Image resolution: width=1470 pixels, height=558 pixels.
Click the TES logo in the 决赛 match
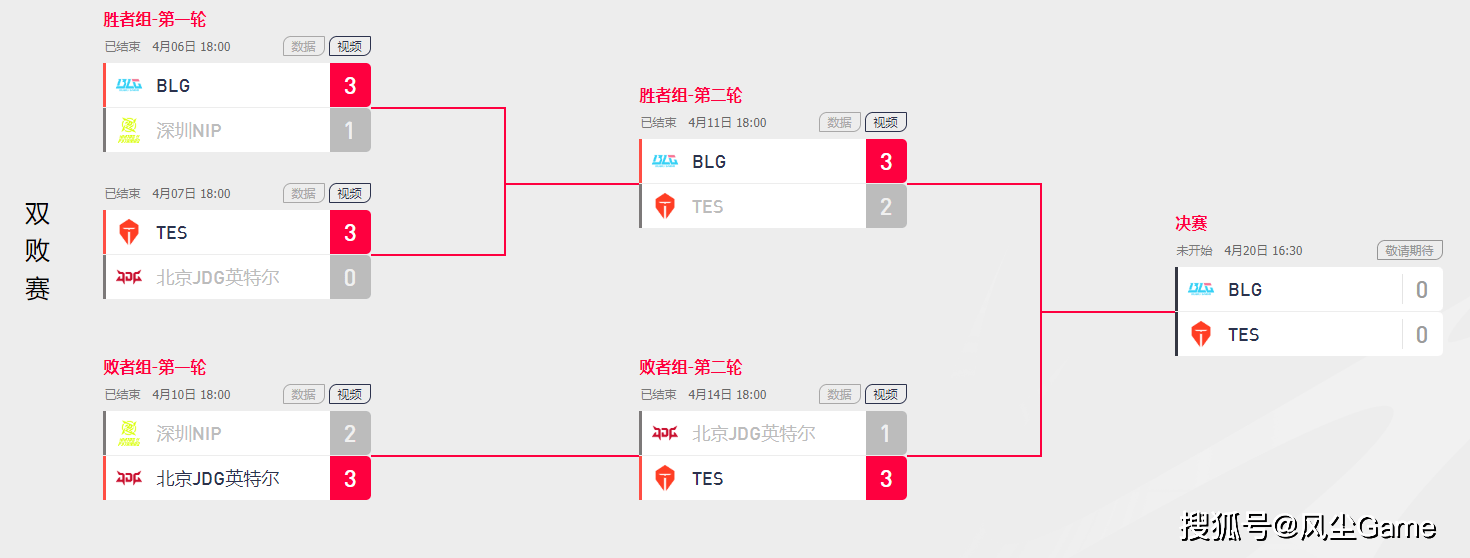click(1201, 334)
